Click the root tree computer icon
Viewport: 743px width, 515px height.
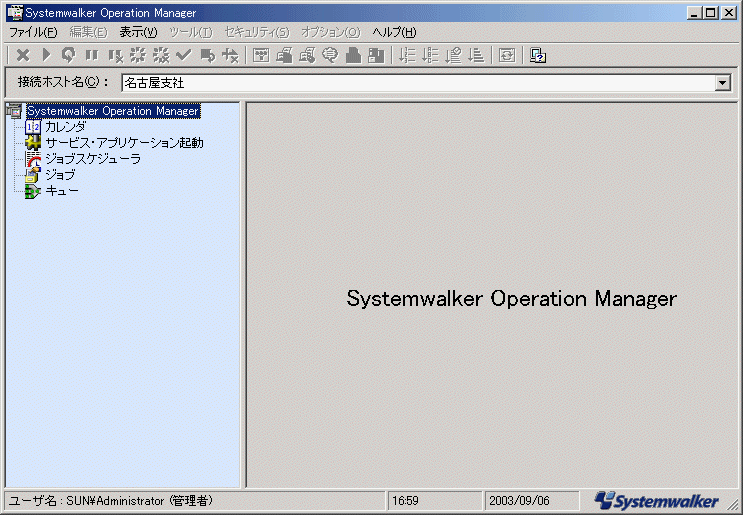[15, 111]
